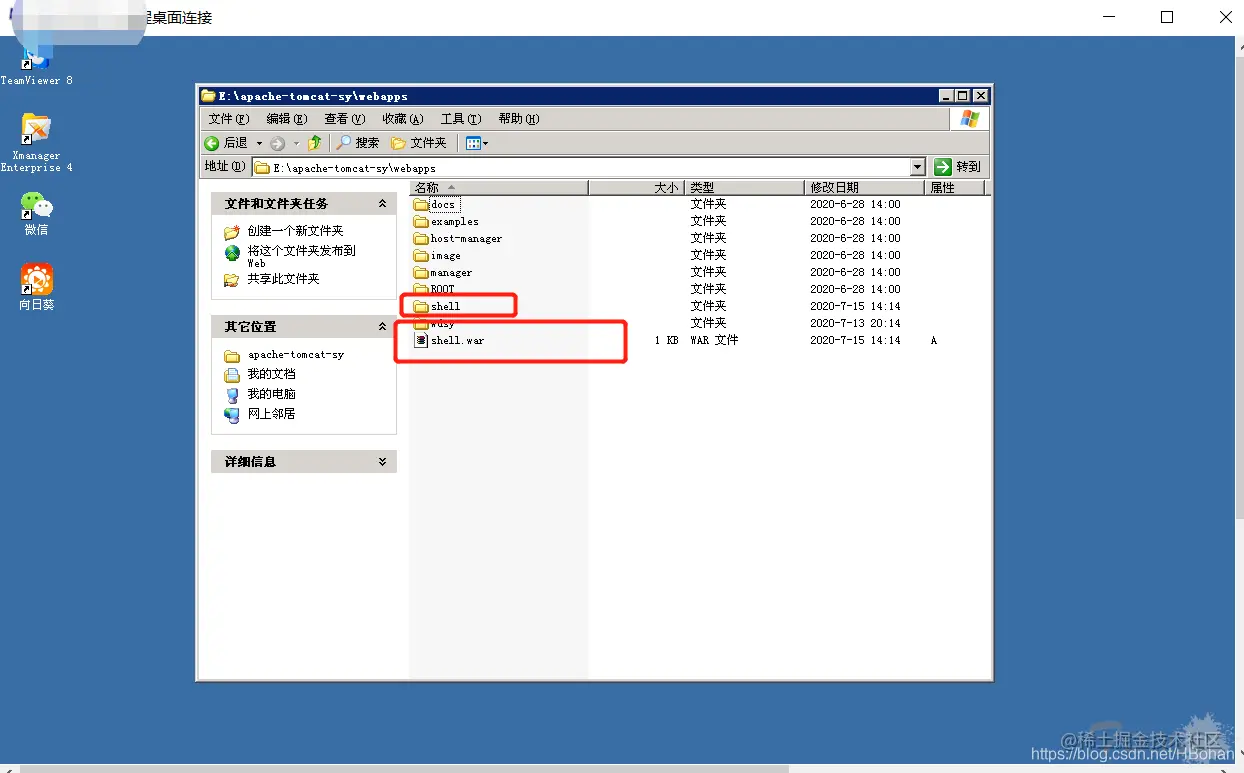Click the 1 KB size value
The image size is (1244, 773).
tap(666, 340)
